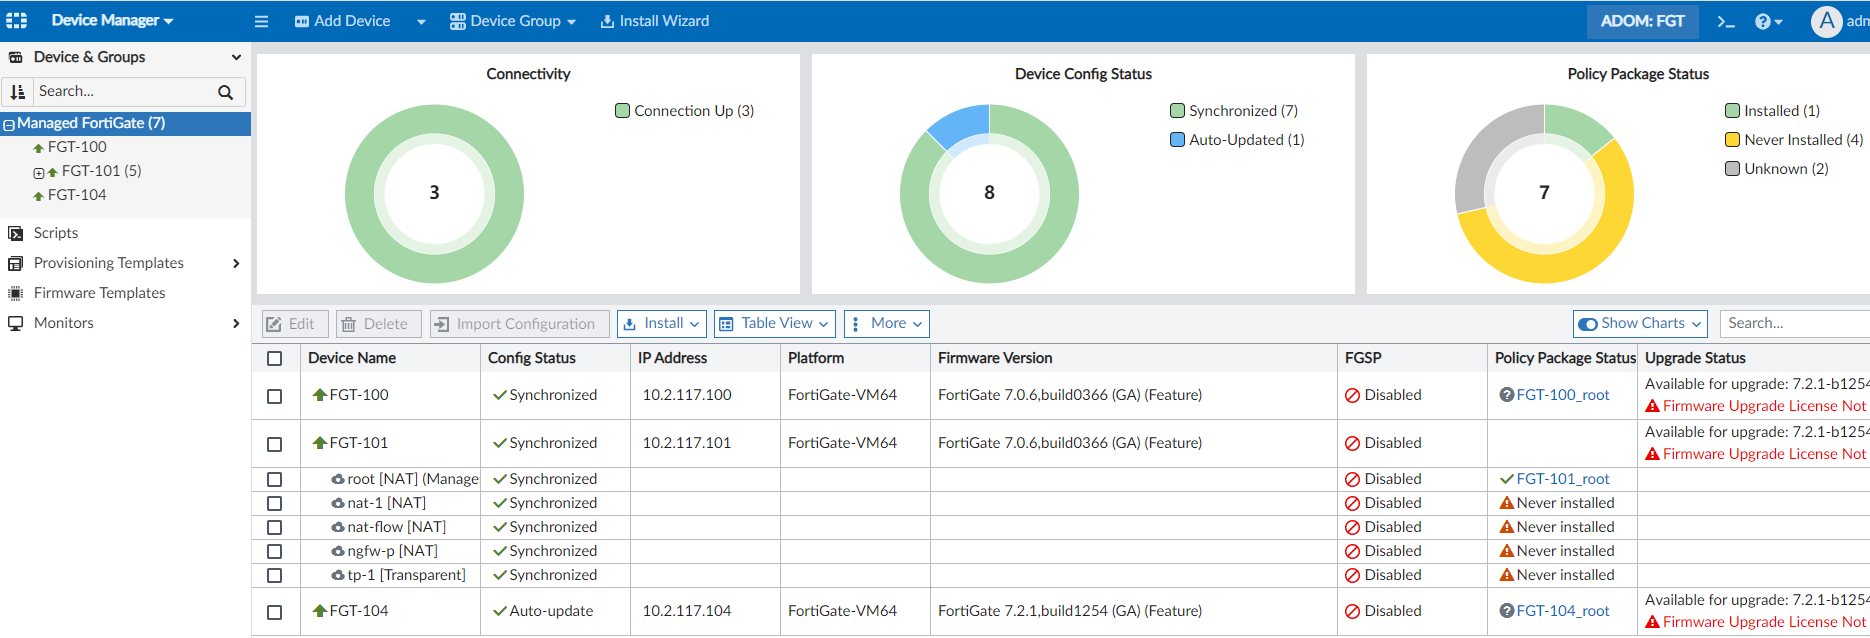This screenshot has height=638, width=1870.
Task: Click the table search input field
Action: [x=1794, y=323]
